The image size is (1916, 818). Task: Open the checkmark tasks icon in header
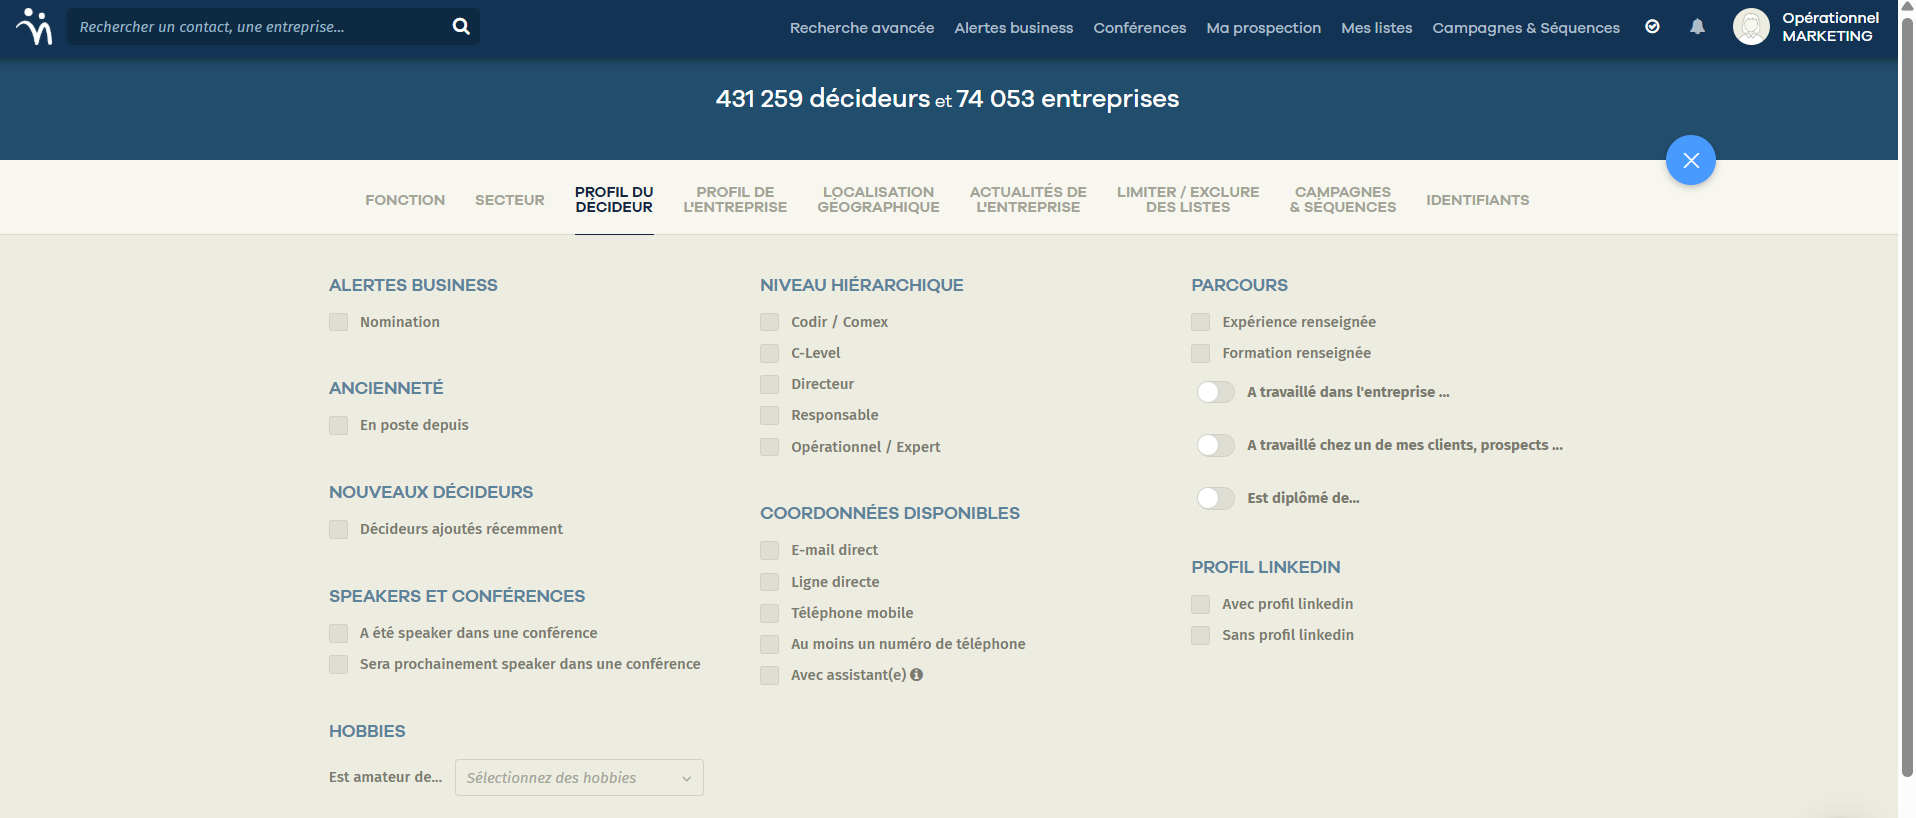(x=1652, y=27)
